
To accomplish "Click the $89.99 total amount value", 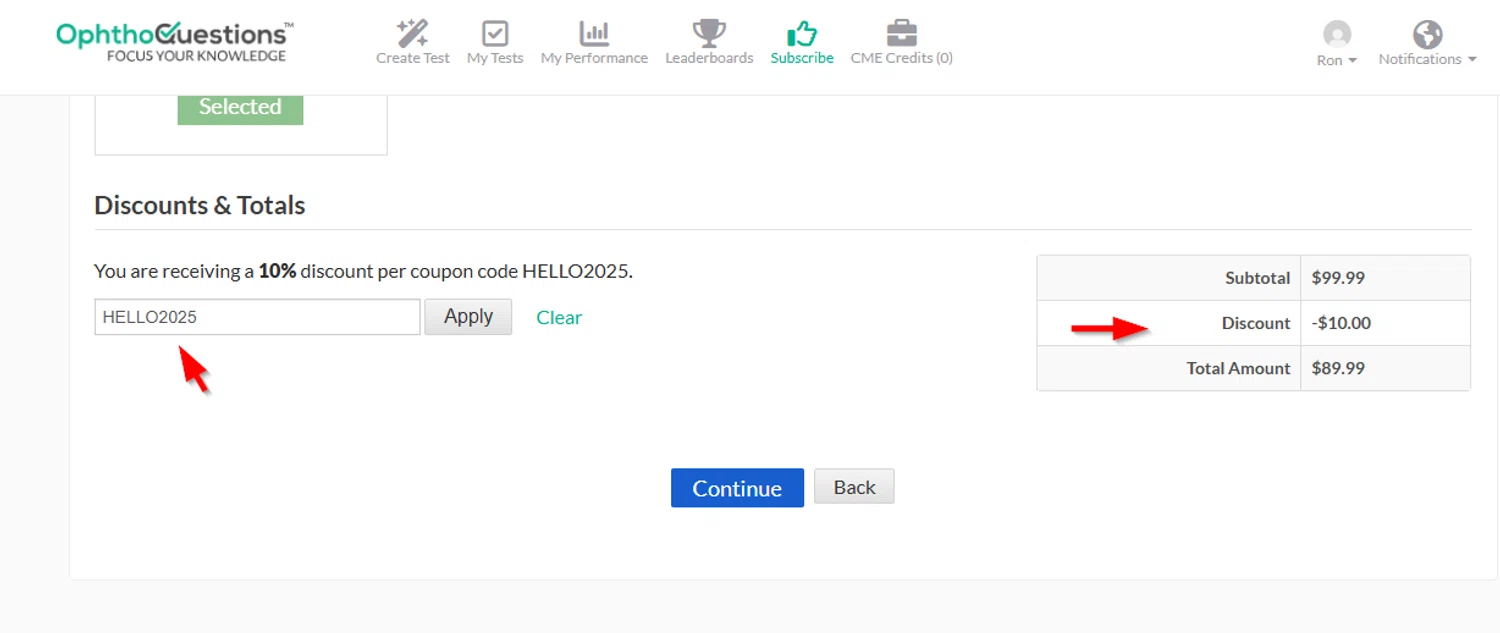I will [x=1338, y=368].
